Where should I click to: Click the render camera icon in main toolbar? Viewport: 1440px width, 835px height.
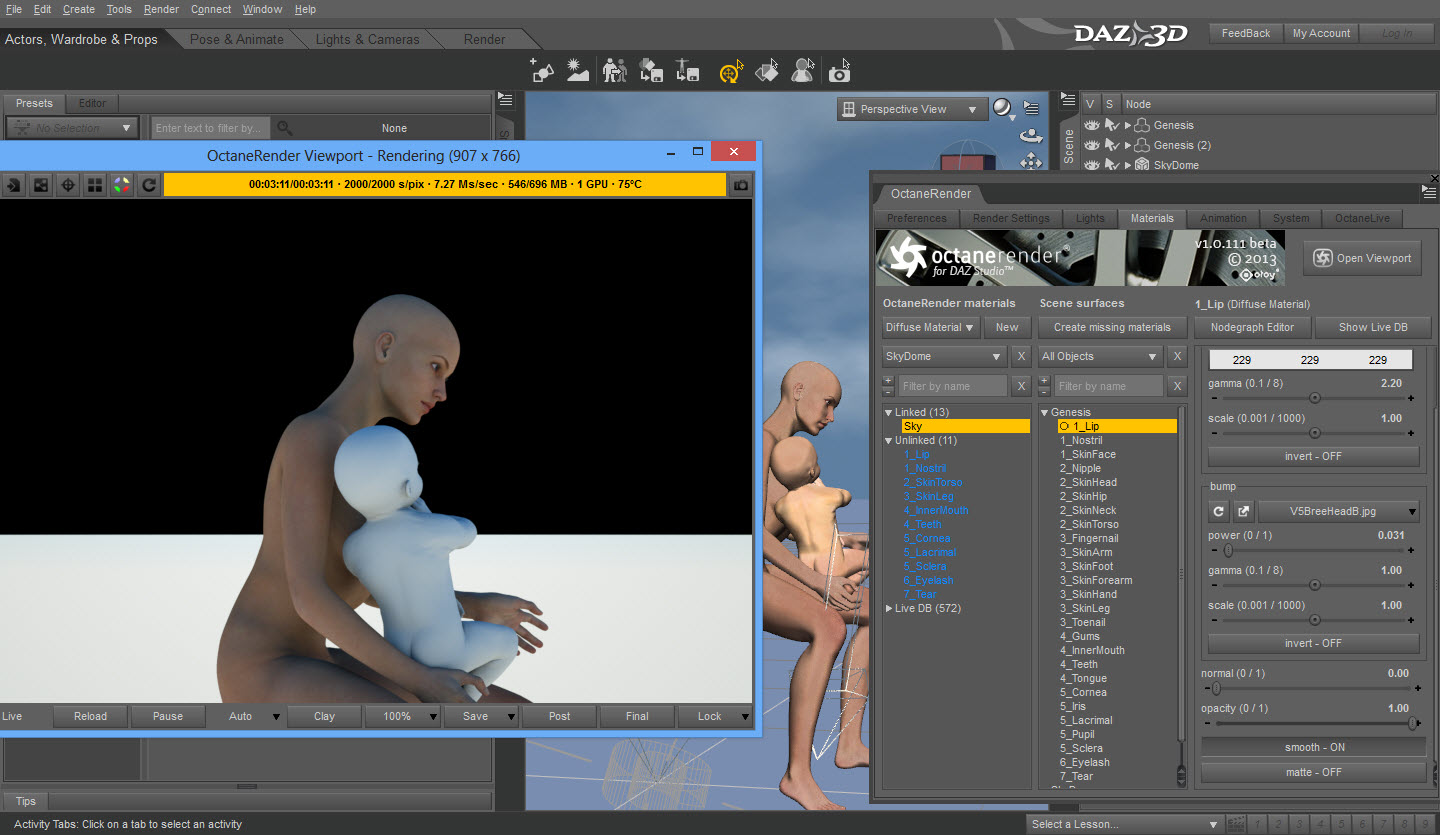[840, 72]
